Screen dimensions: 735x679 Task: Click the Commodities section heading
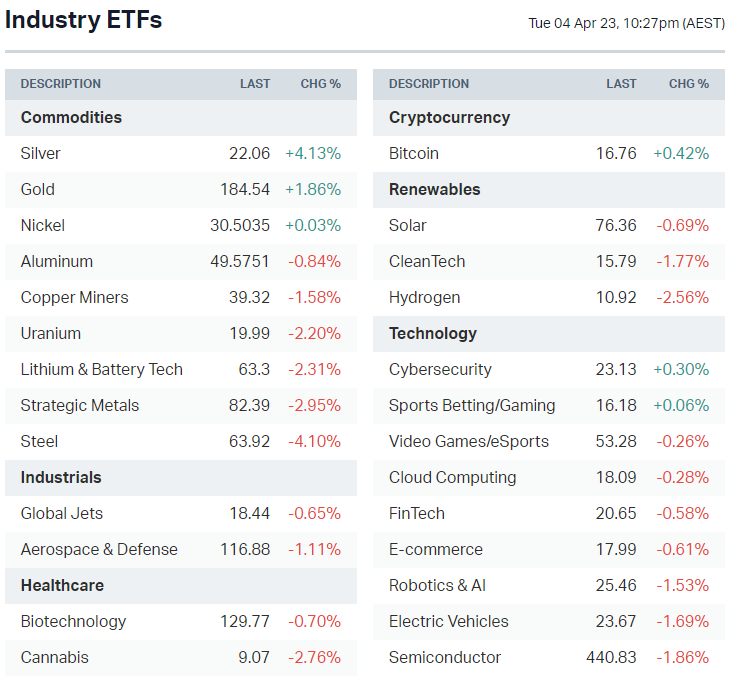(71, 118)
